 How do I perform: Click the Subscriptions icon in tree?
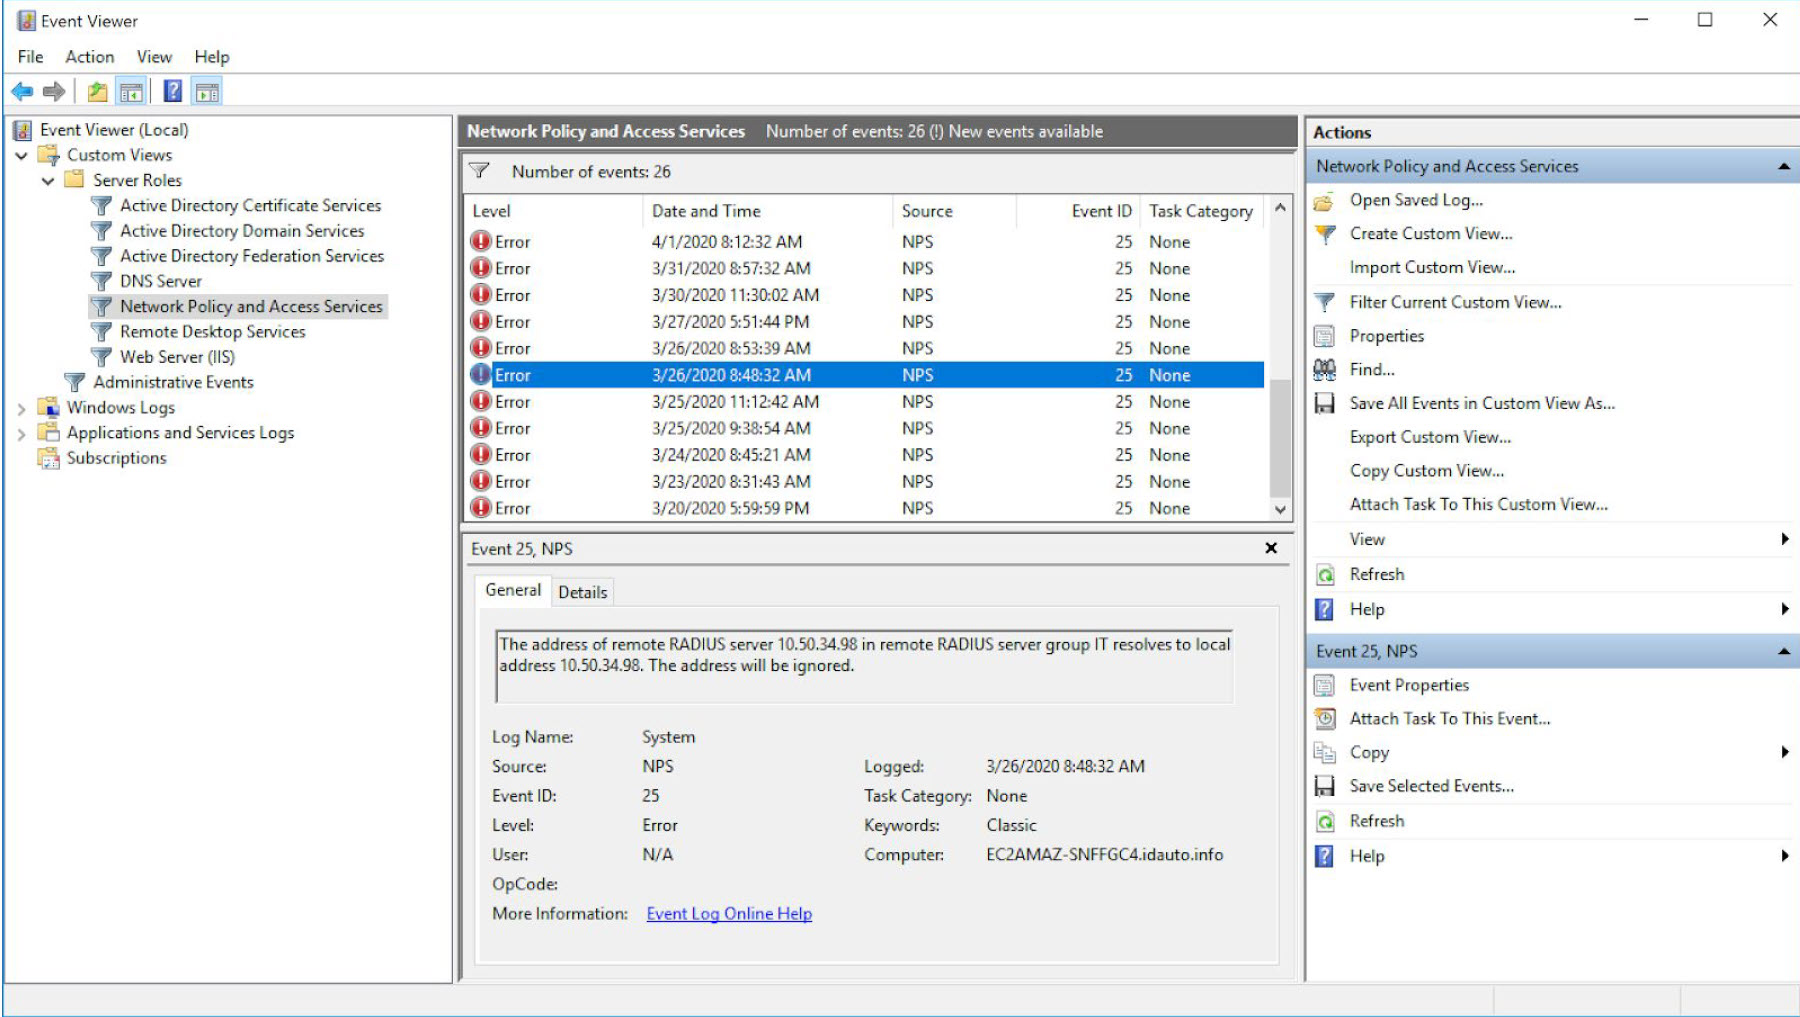48,458
